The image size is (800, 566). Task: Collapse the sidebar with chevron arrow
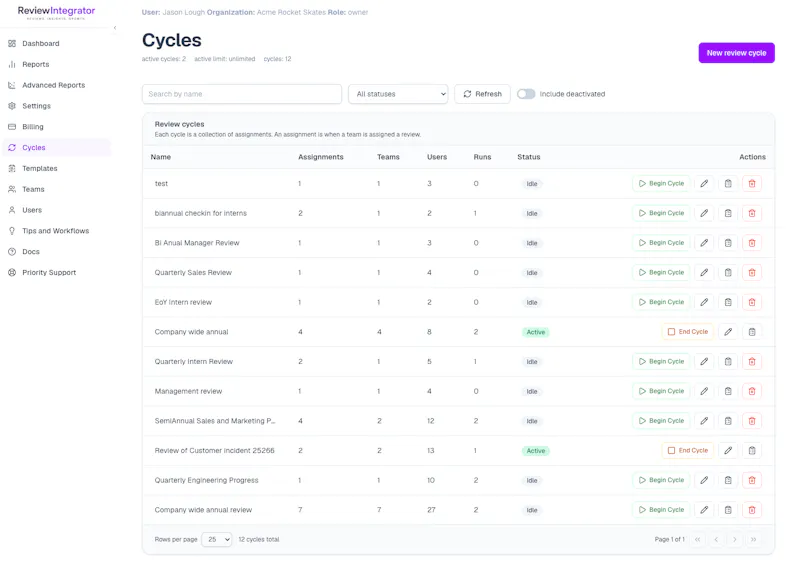point(115,28)
